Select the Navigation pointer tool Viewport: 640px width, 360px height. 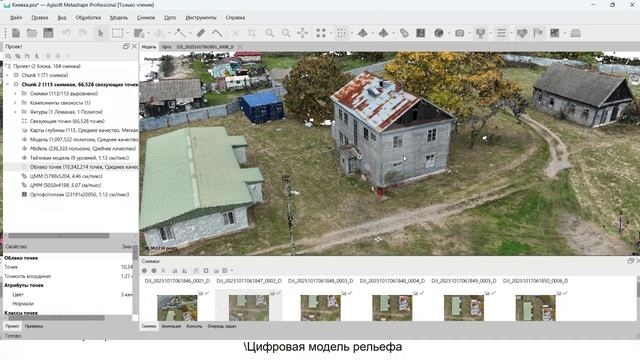(x=101, y=33)
